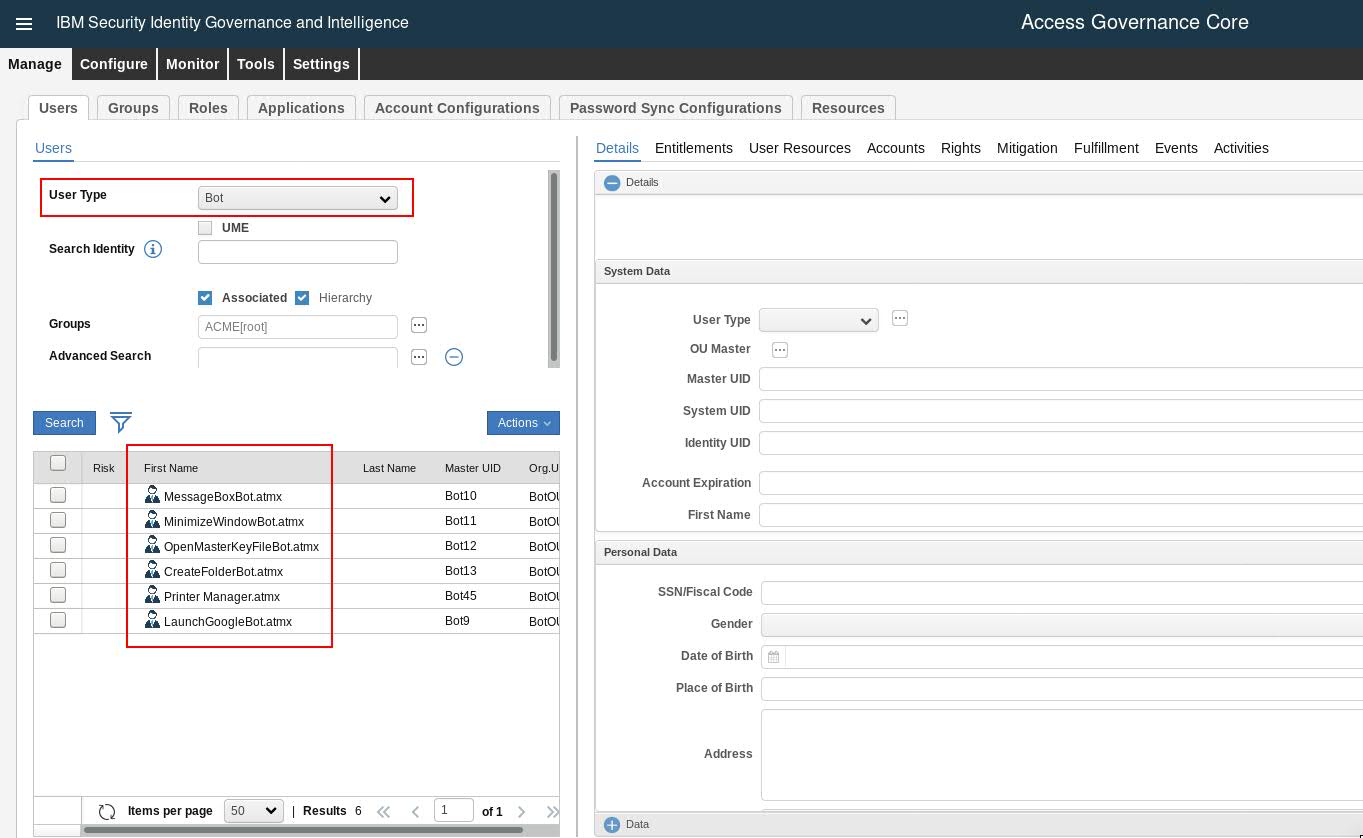The height and width of the screenshot is (838, 1363).
Task: Click the filter funnel icon
Action: (121, 422)
